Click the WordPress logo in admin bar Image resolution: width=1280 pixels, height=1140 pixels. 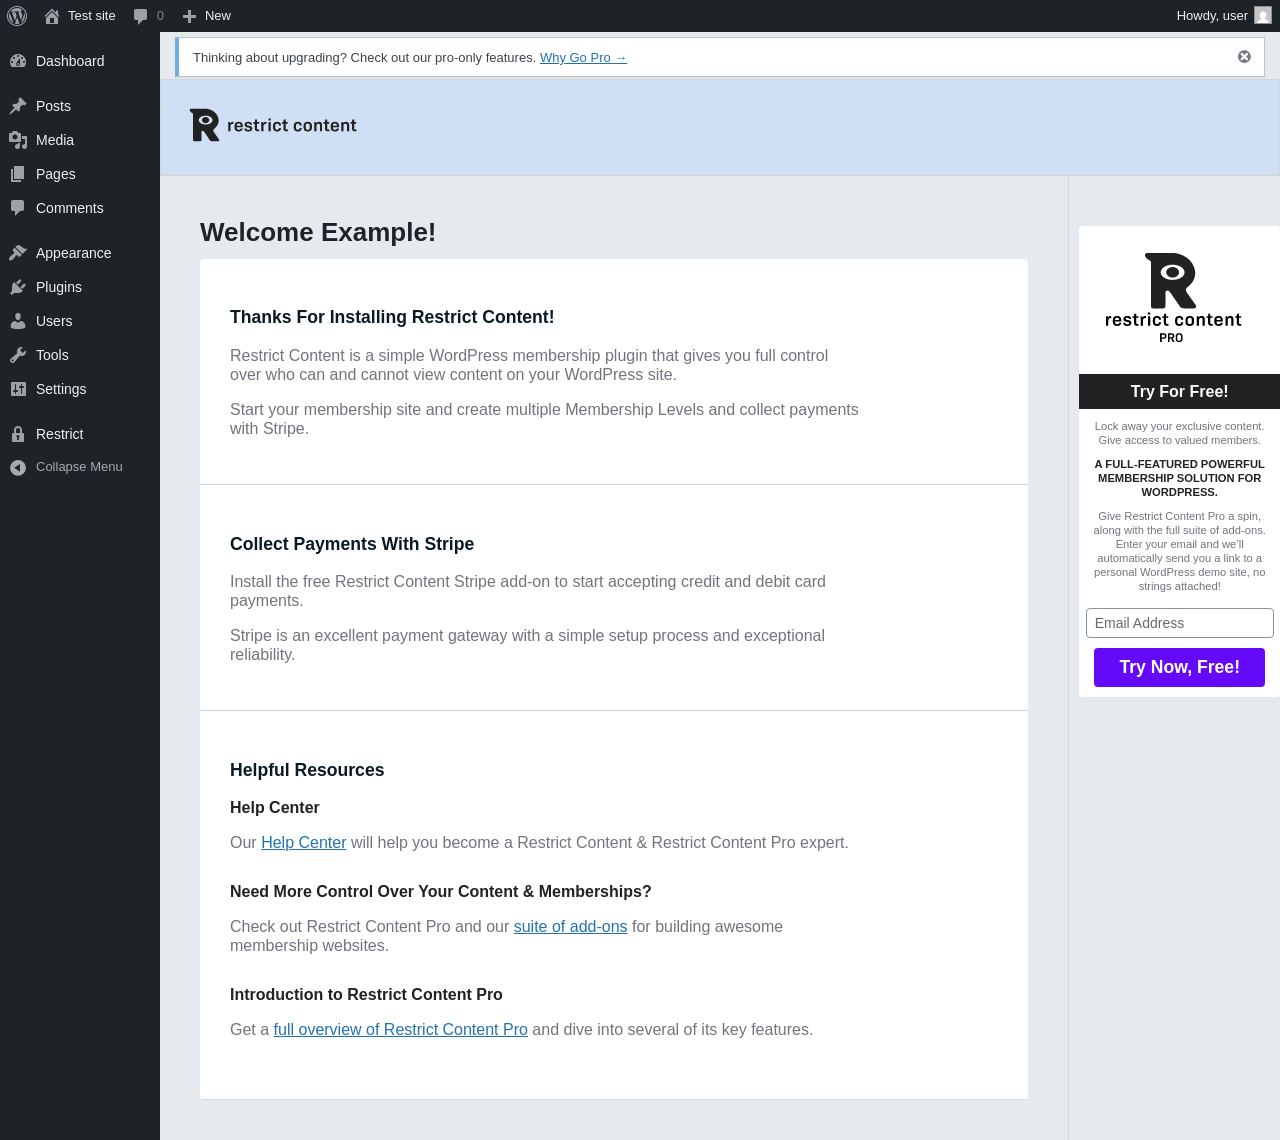pyautogui.click(x=17, y=16)
